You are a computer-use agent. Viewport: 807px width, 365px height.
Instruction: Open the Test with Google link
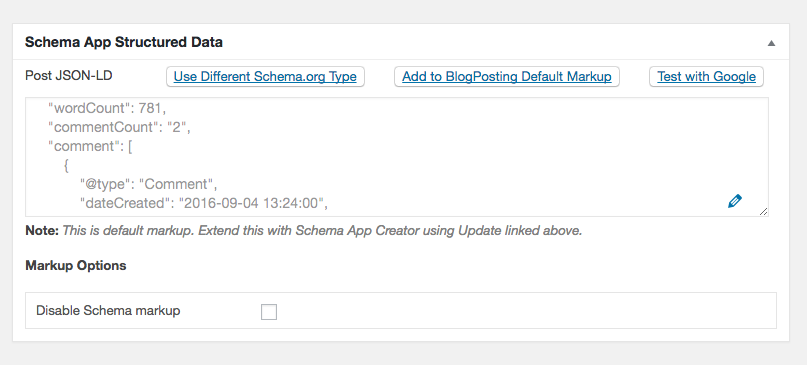[x=706, y=77]
